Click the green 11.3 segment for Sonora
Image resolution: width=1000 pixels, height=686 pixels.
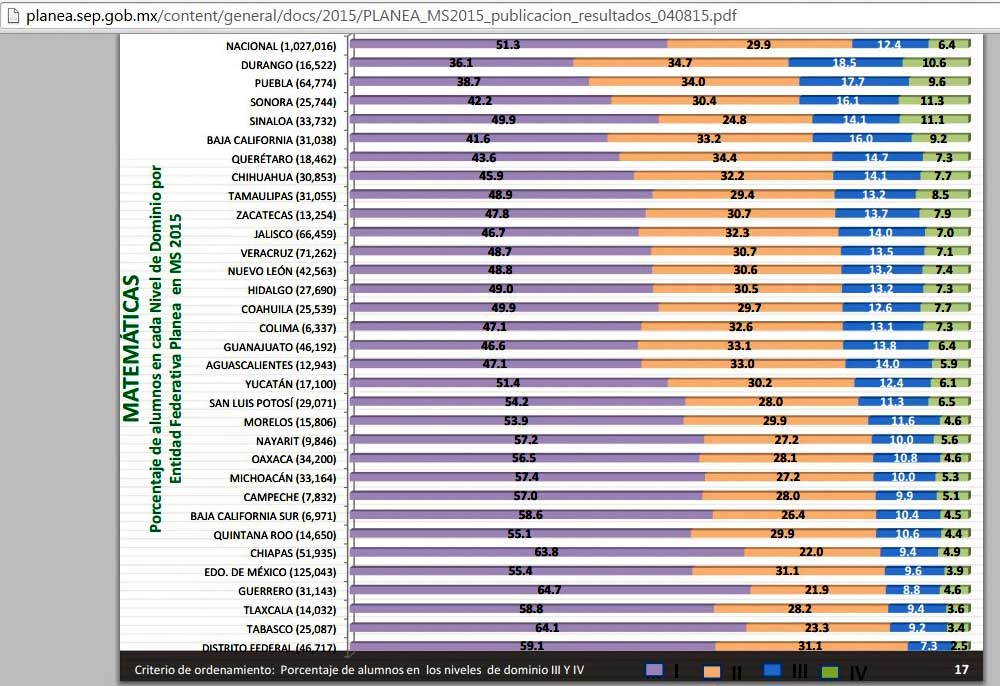click(934, 101)
